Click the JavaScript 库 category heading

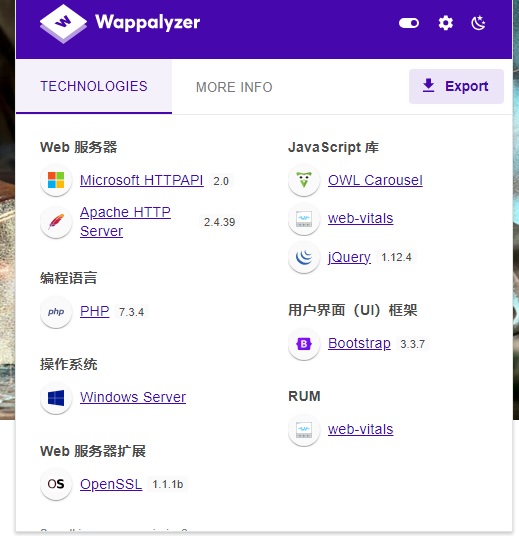point(333,147)
